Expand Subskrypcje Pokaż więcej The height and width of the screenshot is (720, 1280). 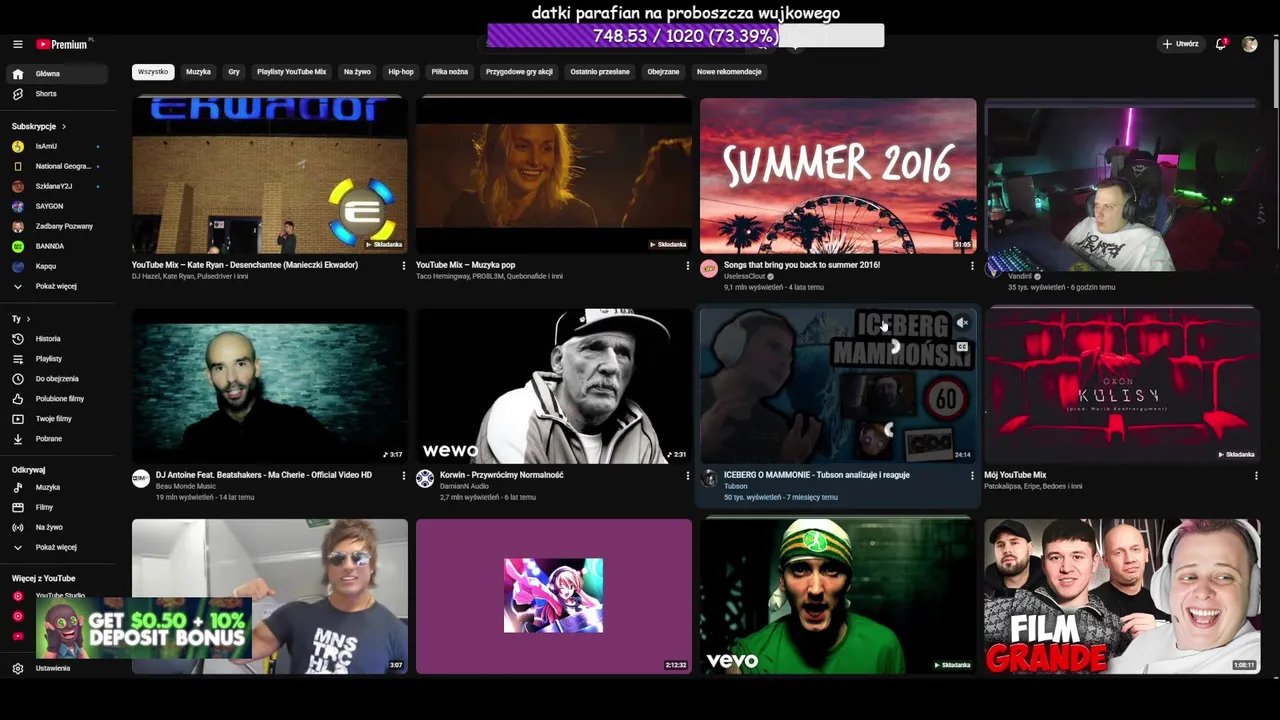56,286
